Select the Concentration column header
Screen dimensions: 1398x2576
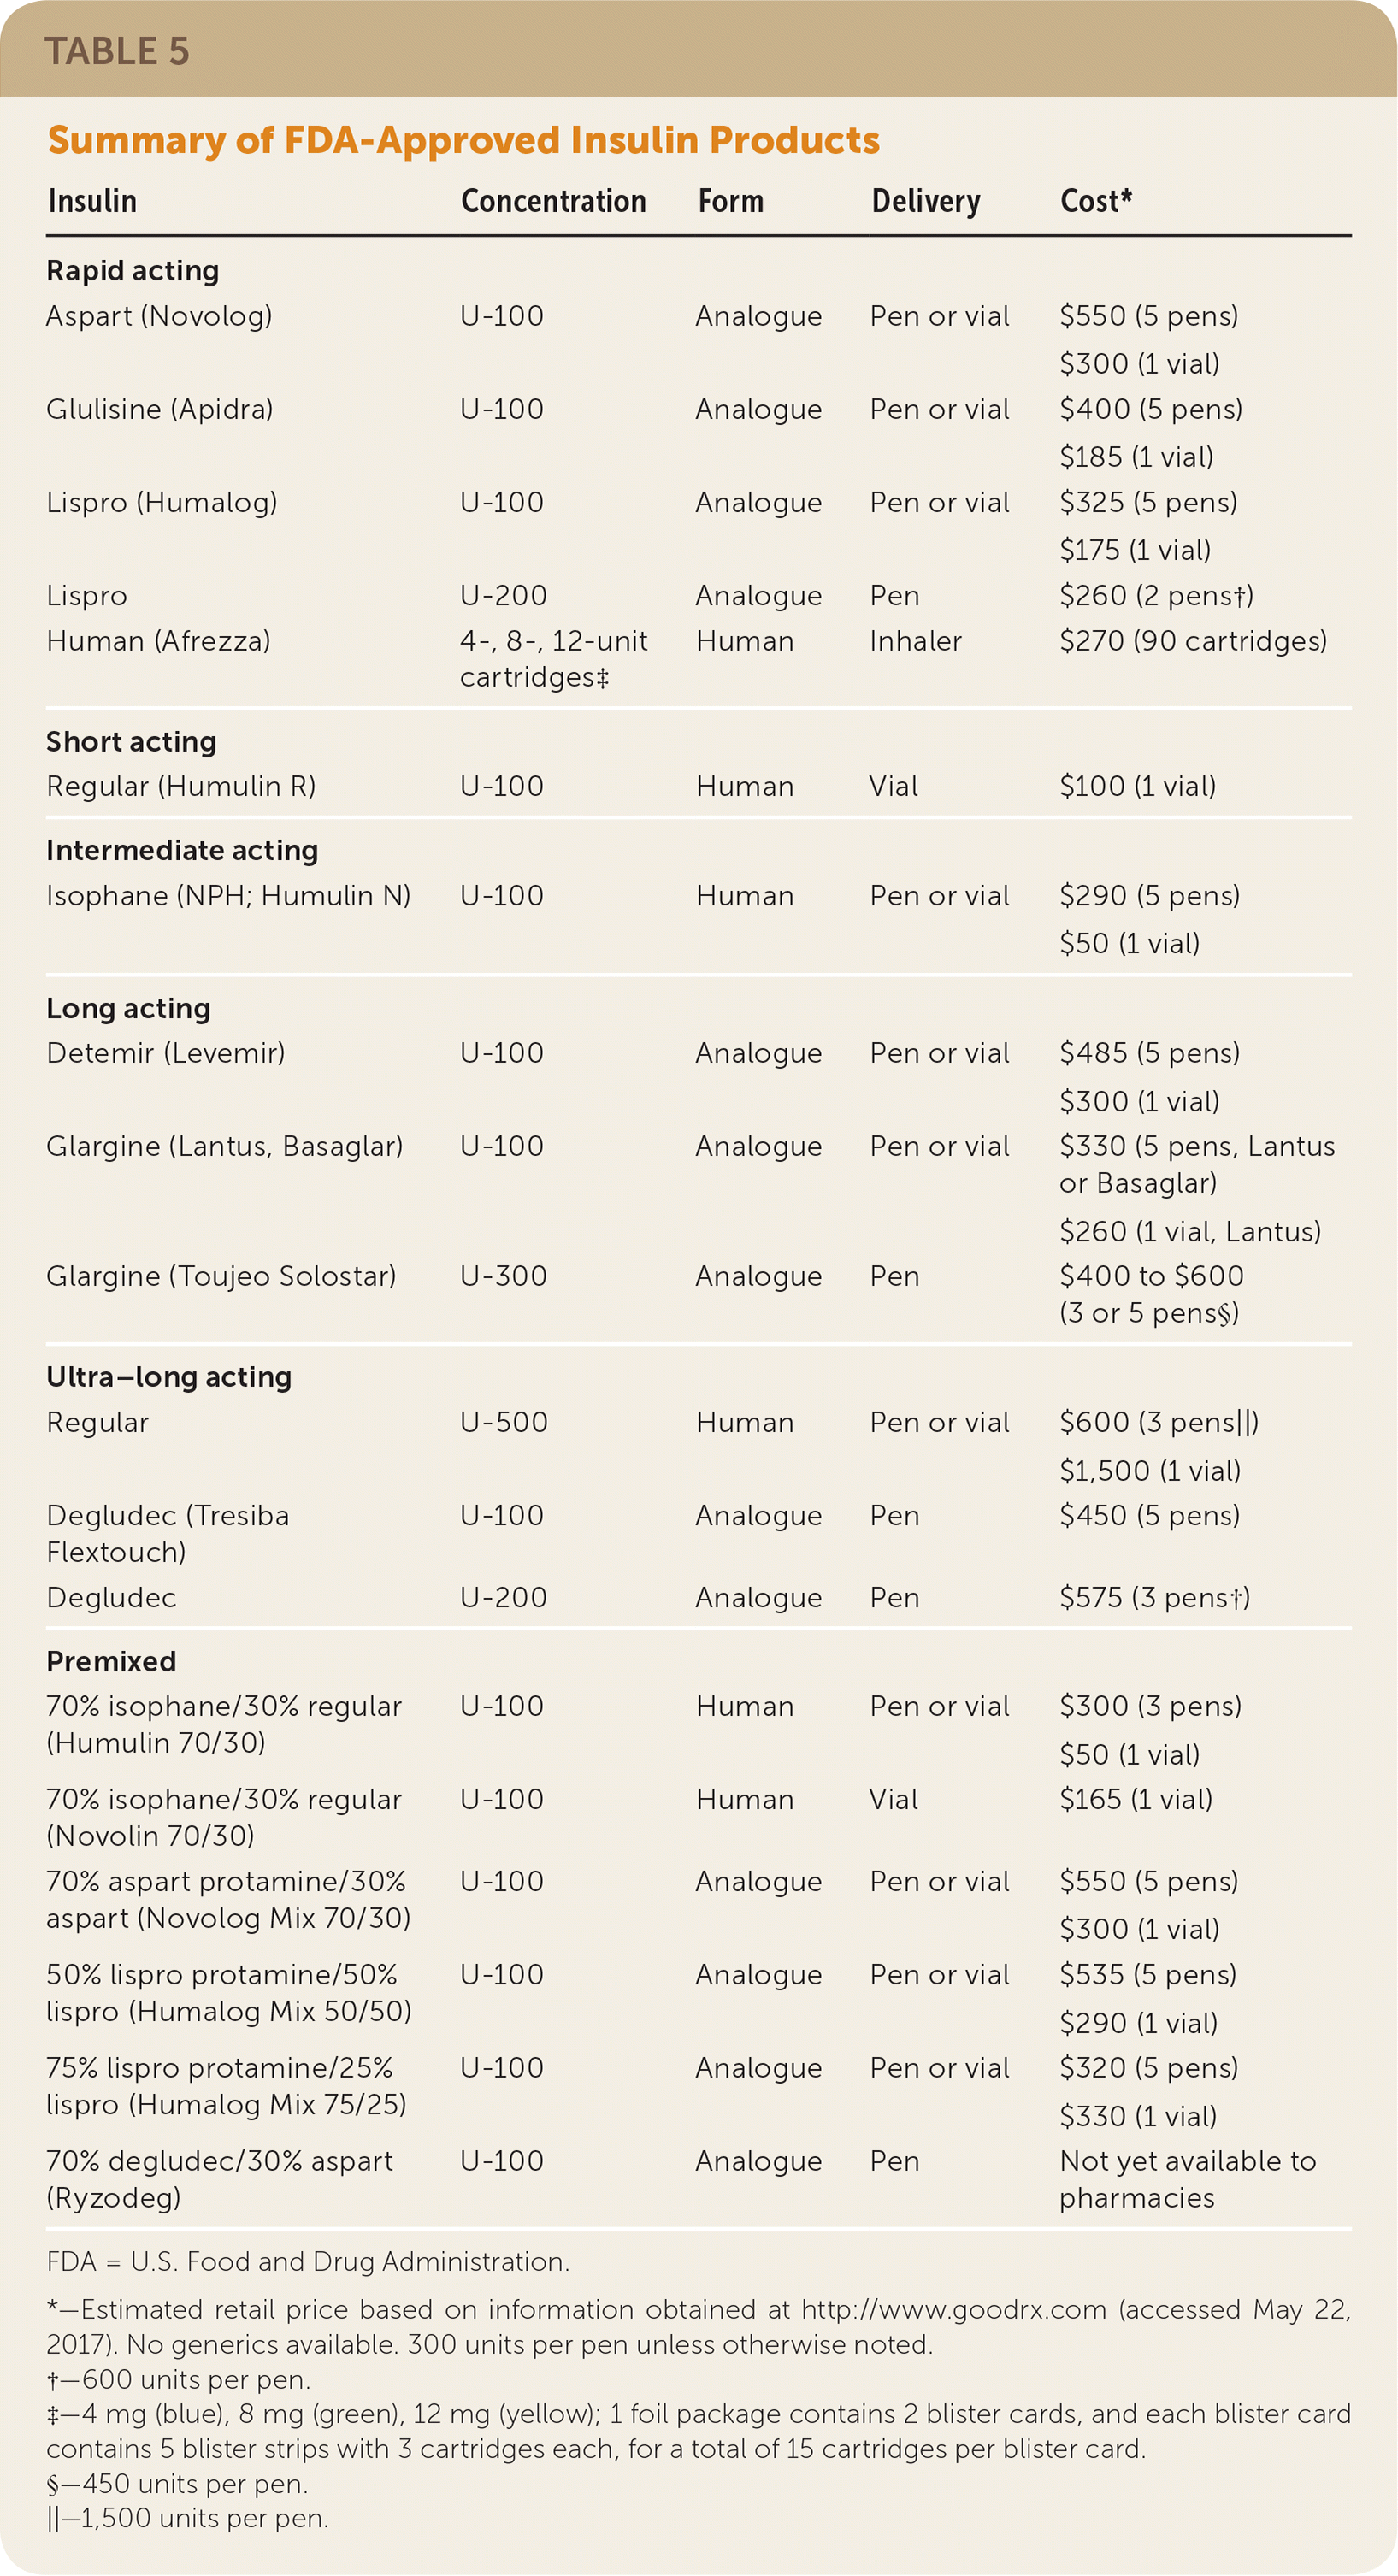(553, 201)
